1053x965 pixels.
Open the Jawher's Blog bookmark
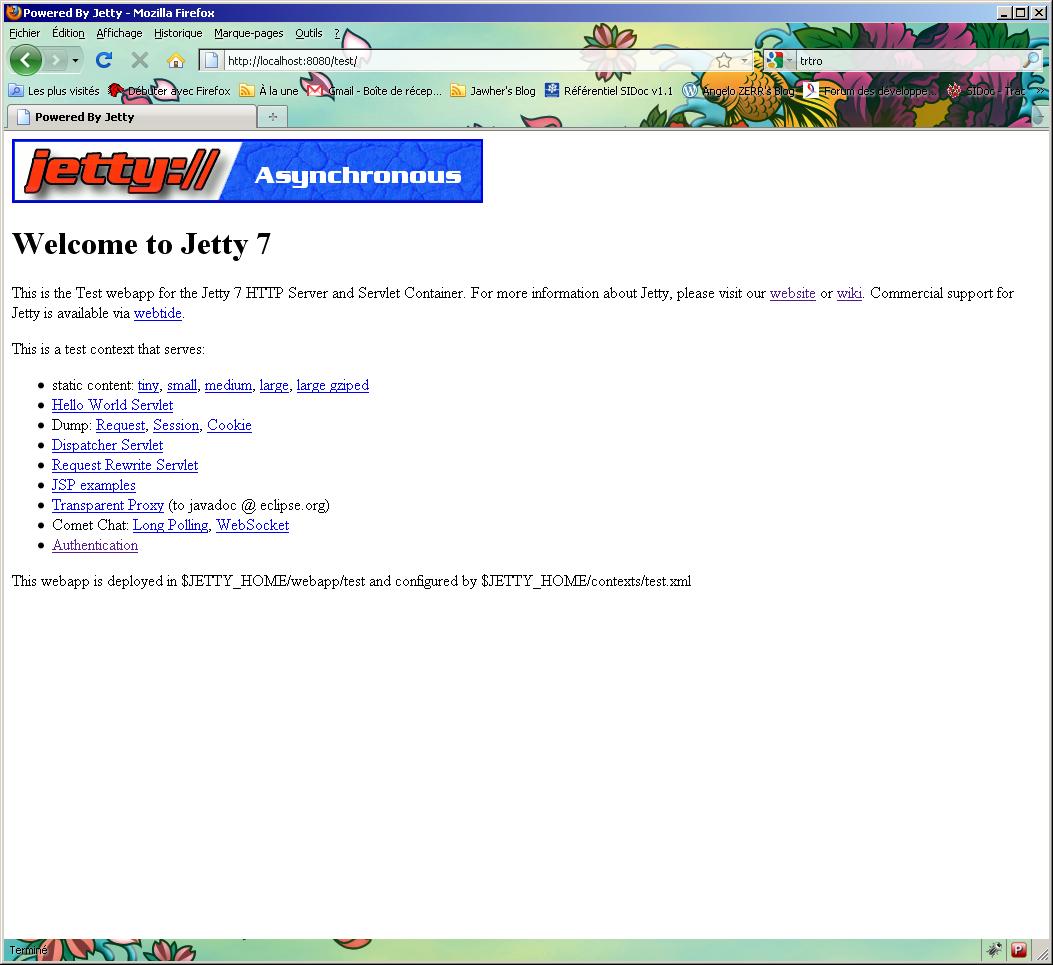point(494,91)
